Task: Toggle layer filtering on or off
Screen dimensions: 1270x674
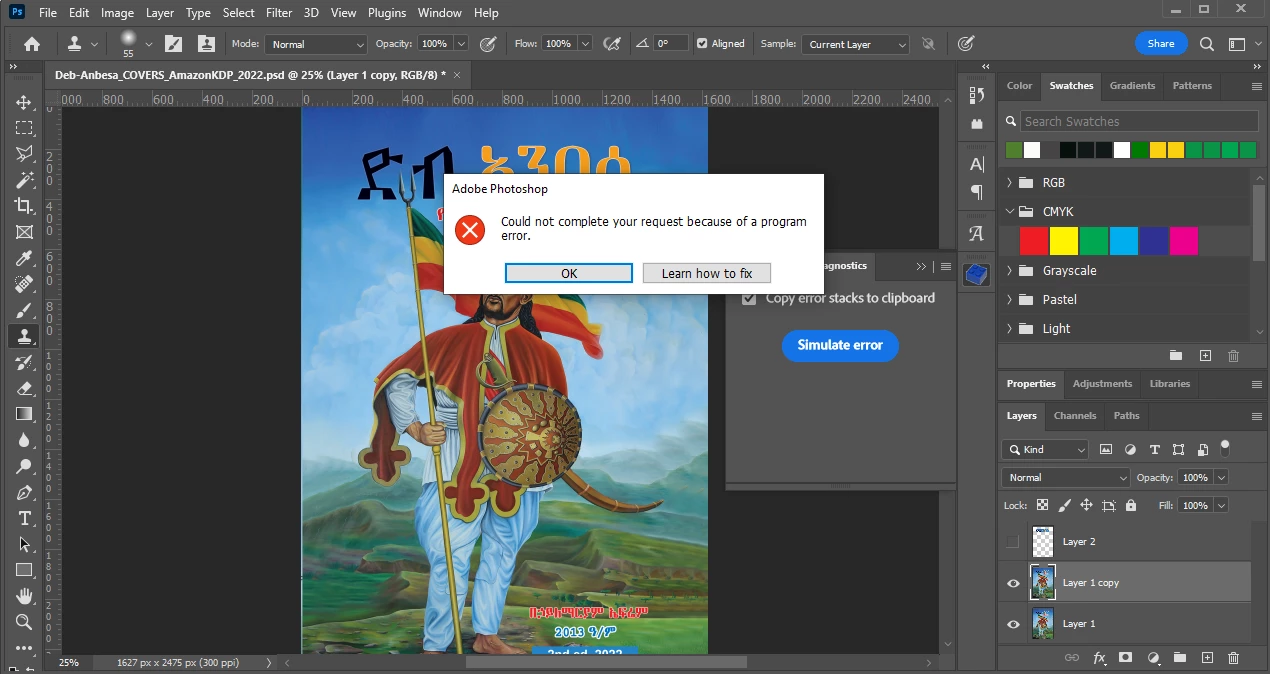Action: (x=1225, y=447)
